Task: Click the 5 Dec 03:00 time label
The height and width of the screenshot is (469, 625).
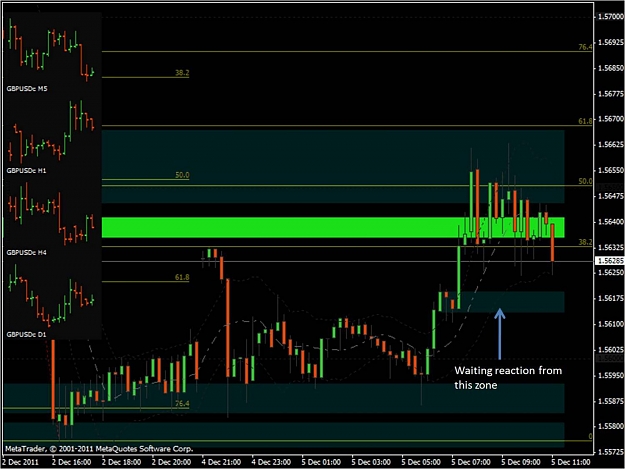Action: click(371, 462)
